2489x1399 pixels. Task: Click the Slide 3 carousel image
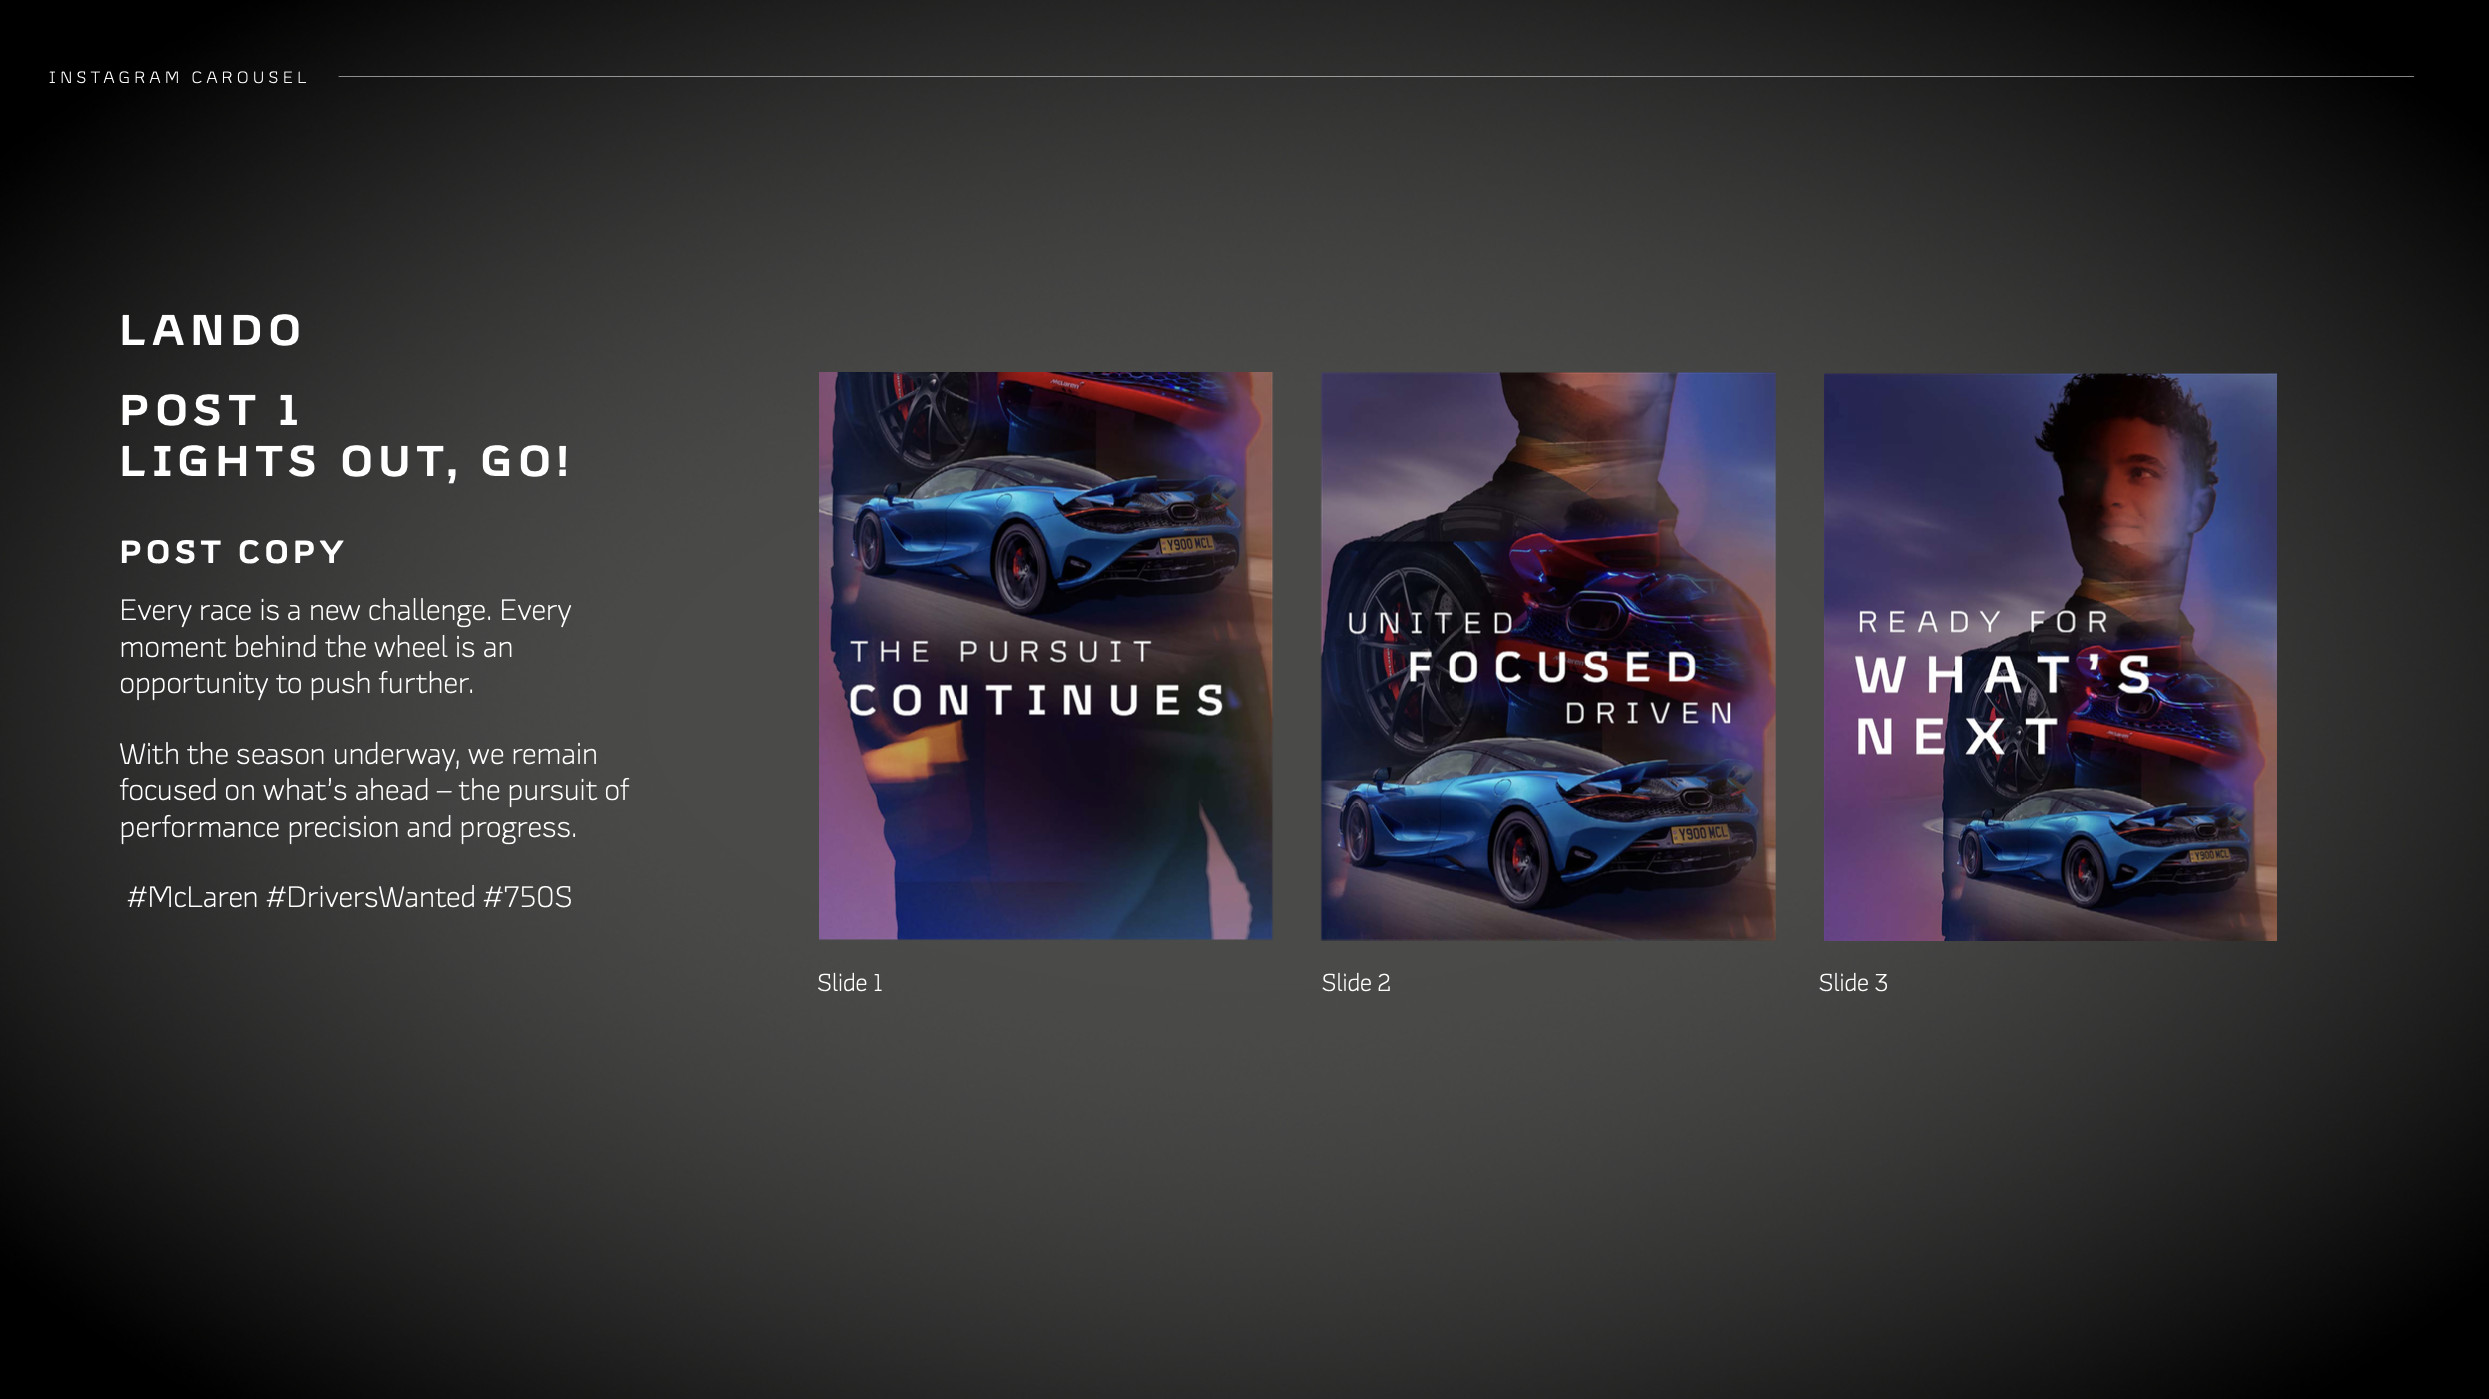coord(2050,657)
